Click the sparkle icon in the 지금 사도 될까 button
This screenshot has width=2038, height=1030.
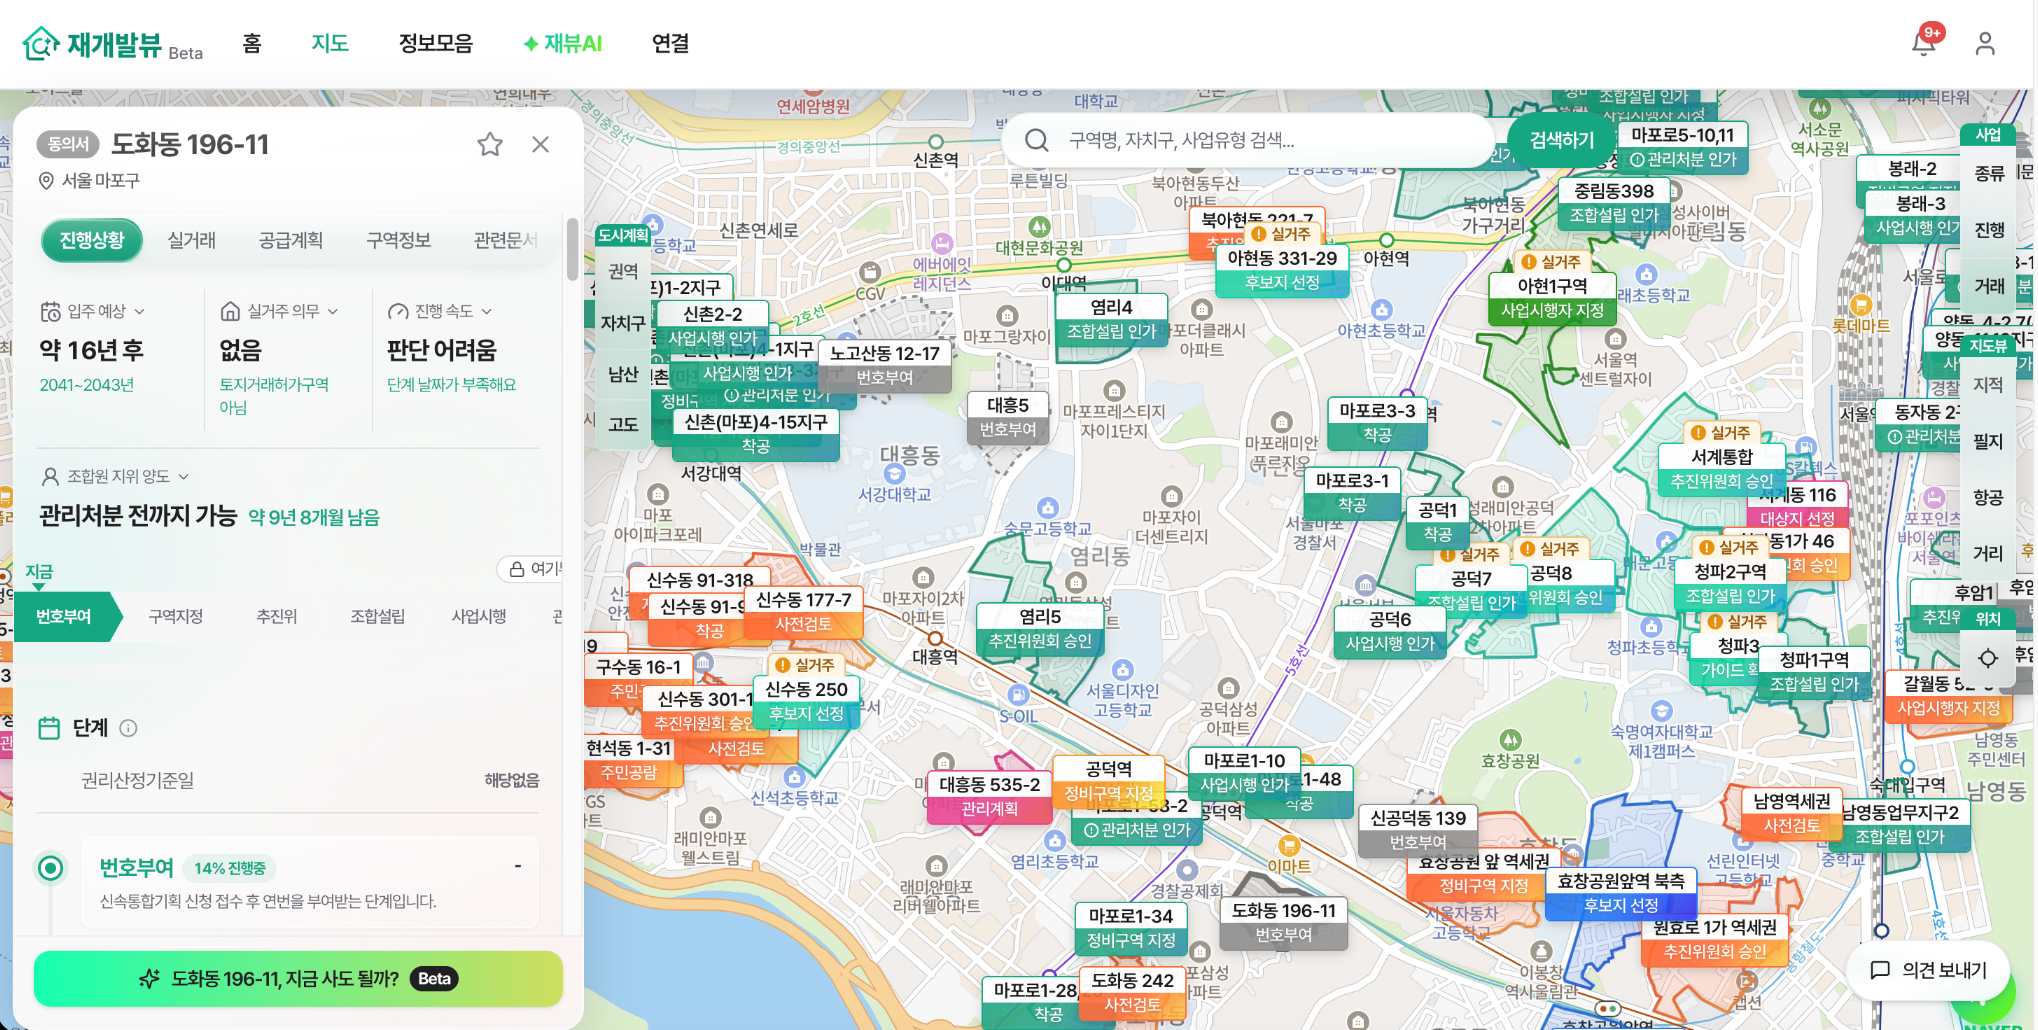point(149,979)
